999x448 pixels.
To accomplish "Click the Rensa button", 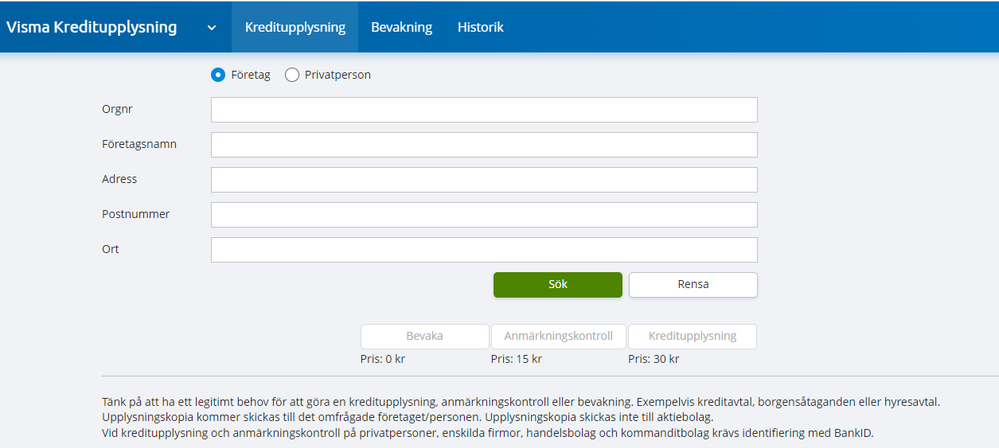I will (693, 285).
